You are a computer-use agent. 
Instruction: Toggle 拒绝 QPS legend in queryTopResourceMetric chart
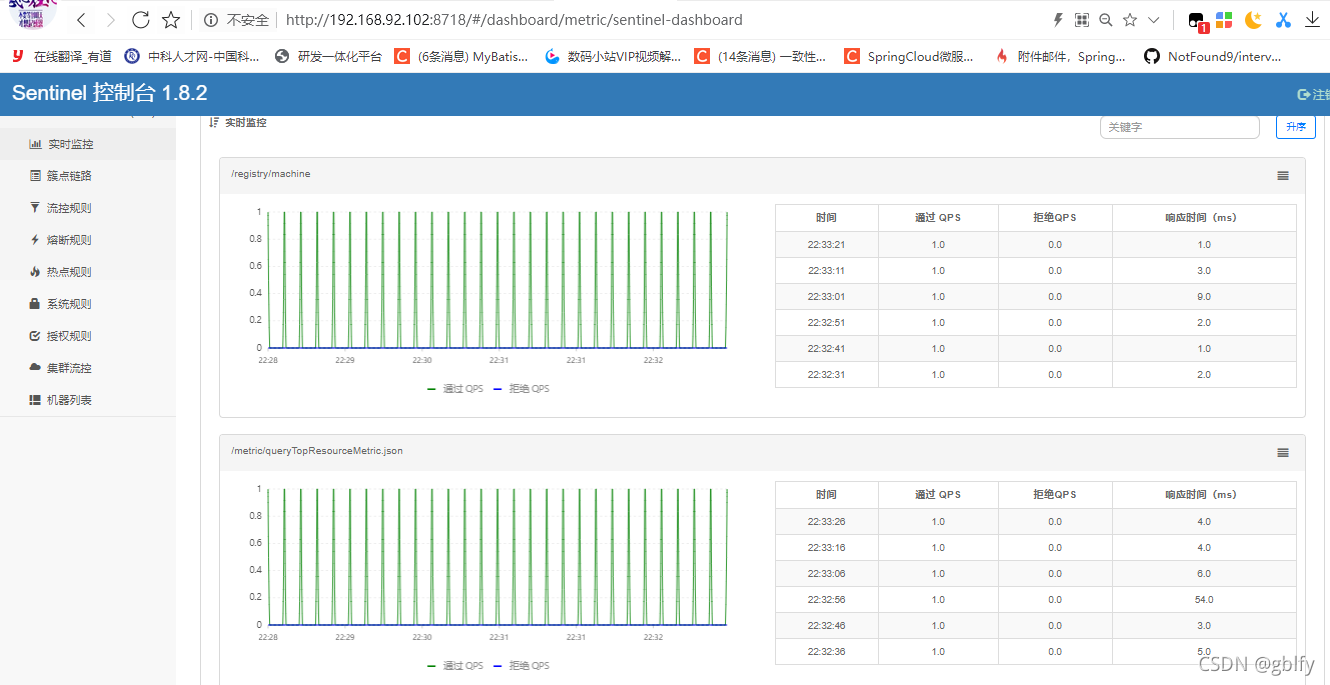pos(521,665)
